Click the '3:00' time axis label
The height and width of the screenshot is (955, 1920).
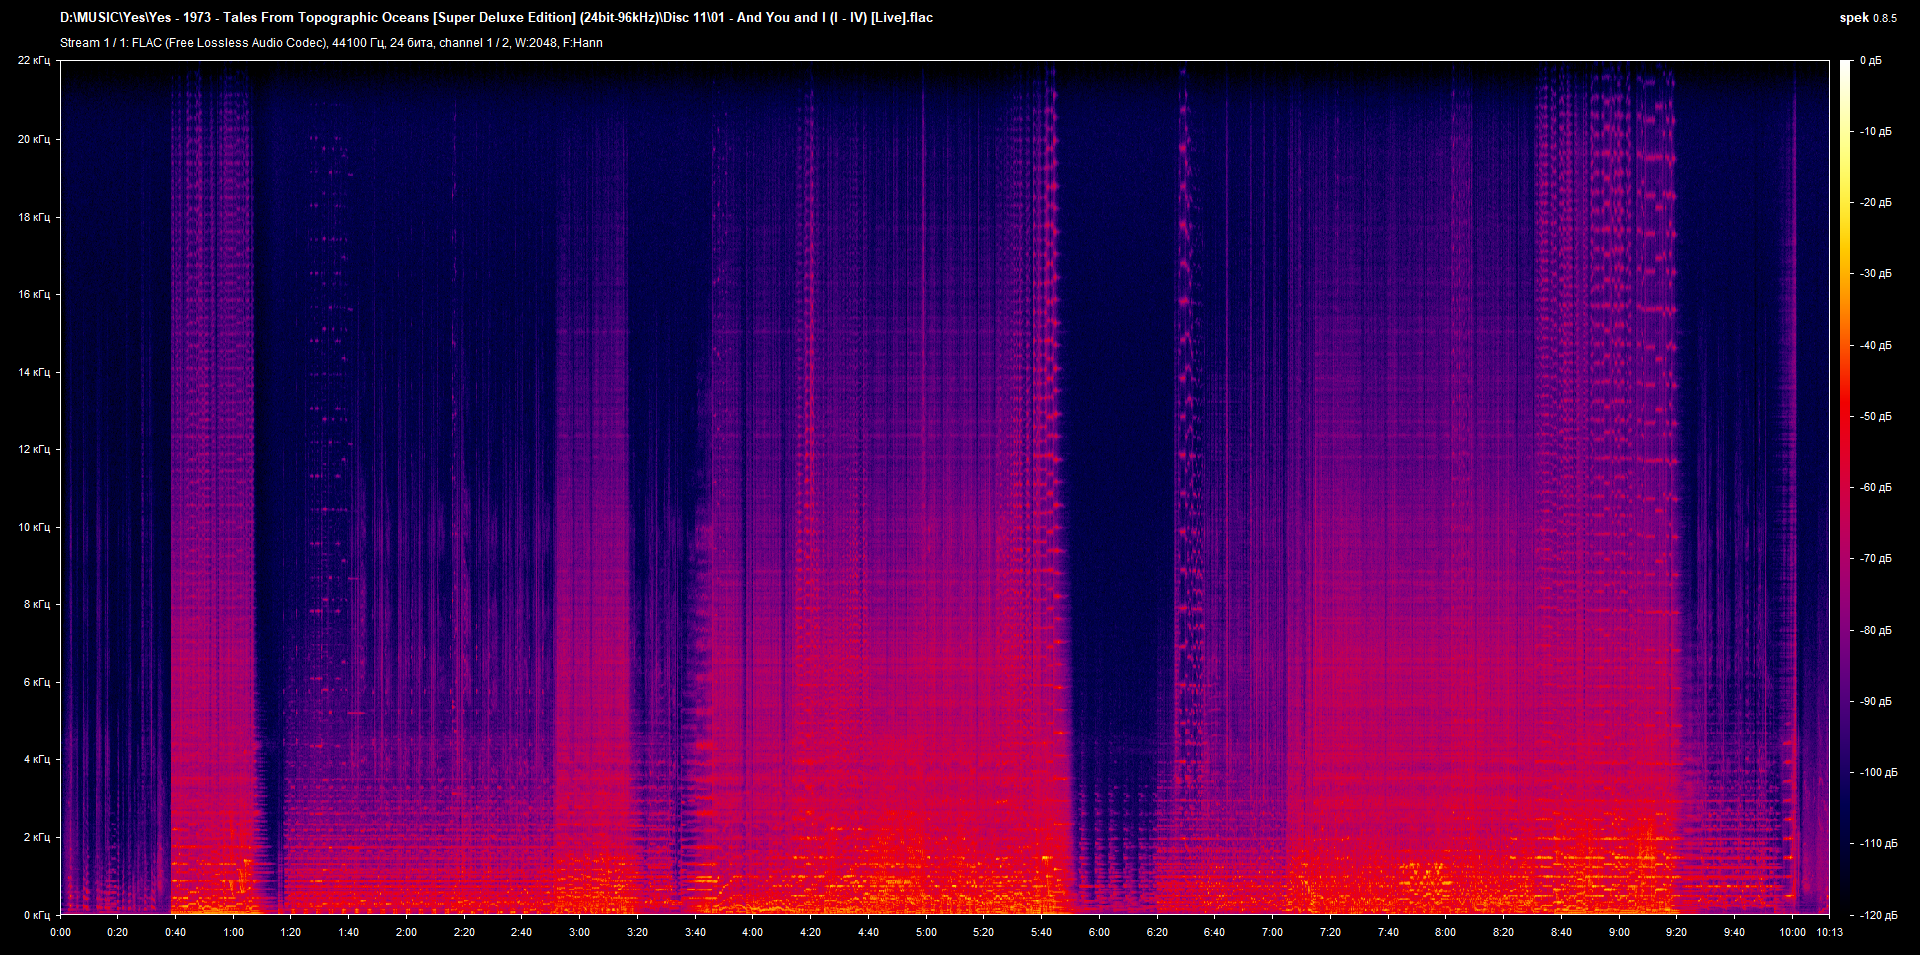[579, 932]
